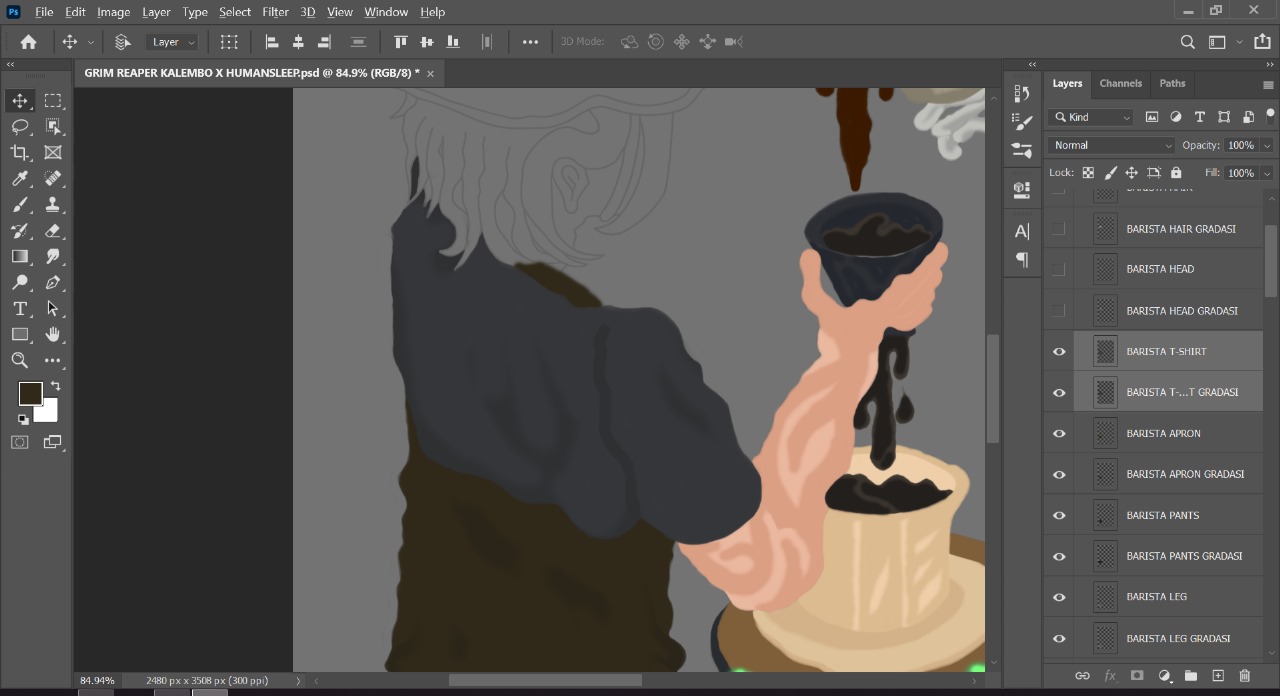The height and width of the screenshot is (696, 1280).
Task: Open the Kind layer filter dropdown
Action: (x=1091, y=117)
